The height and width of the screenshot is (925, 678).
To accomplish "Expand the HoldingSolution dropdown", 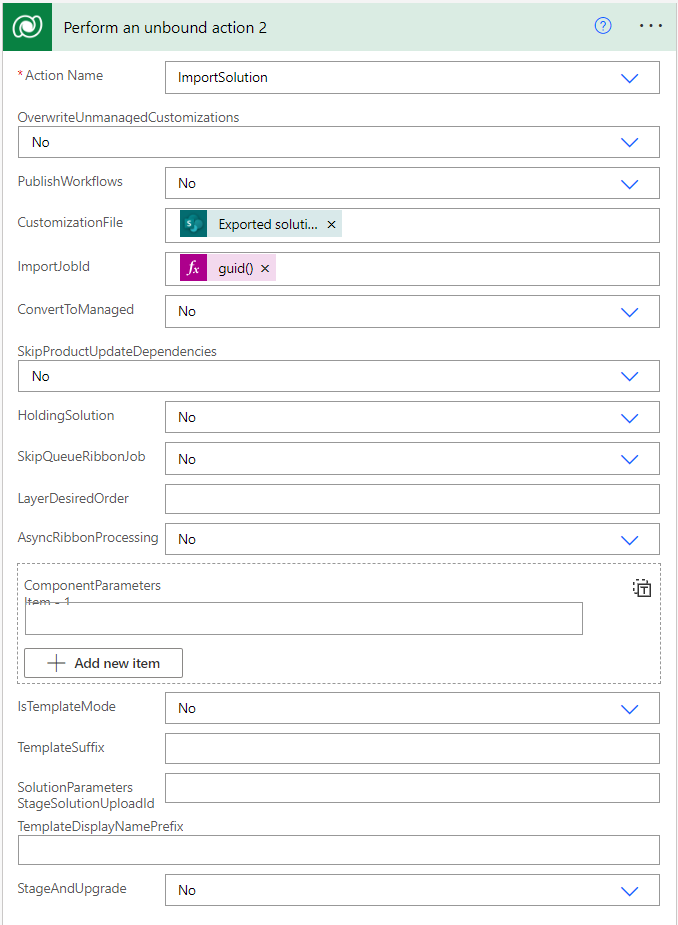I will click(x=629, y=417).
